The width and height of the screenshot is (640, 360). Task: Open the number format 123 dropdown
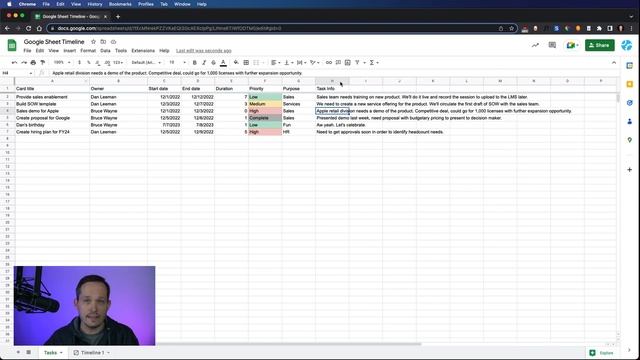[x=118, y=62]
